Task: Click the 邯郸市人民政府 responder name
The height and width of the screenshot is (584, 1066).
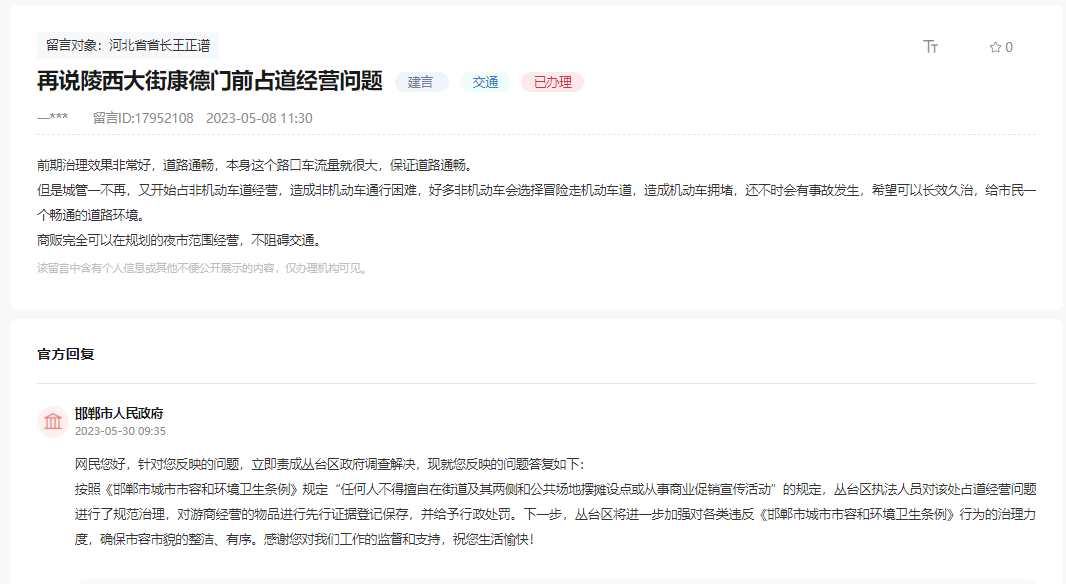Action: click(119, 413)
